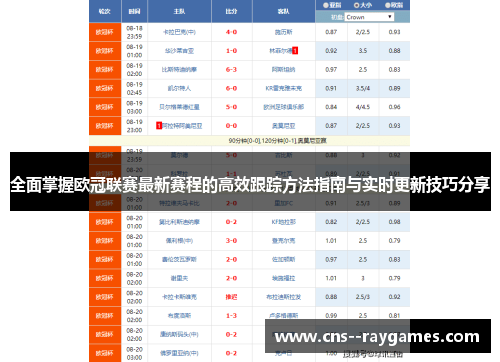Click the 2.5/3 handicap in 推迟 row
Viewport: 500px width, 362px height.
[363, 297]
